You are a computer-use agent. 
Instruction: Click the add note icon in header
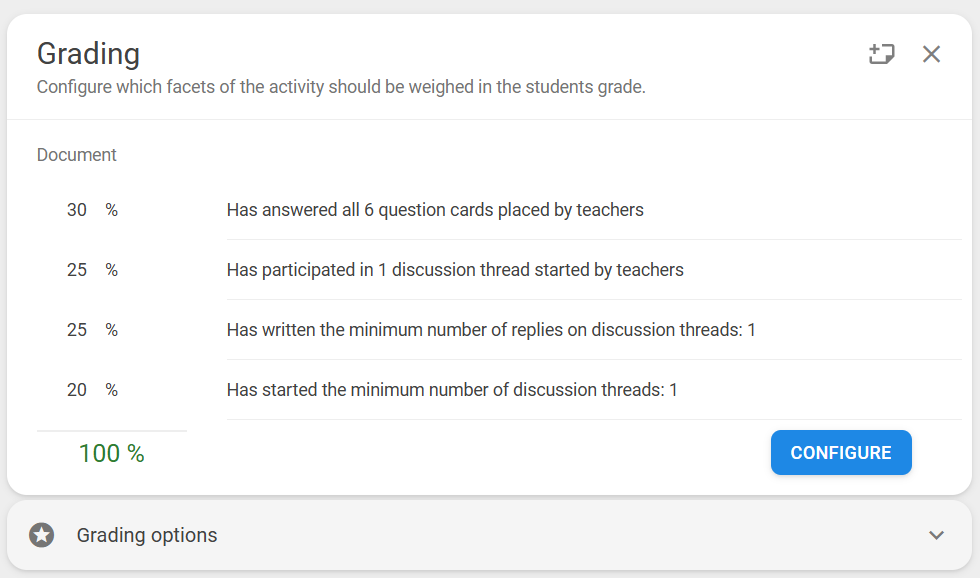881,54
